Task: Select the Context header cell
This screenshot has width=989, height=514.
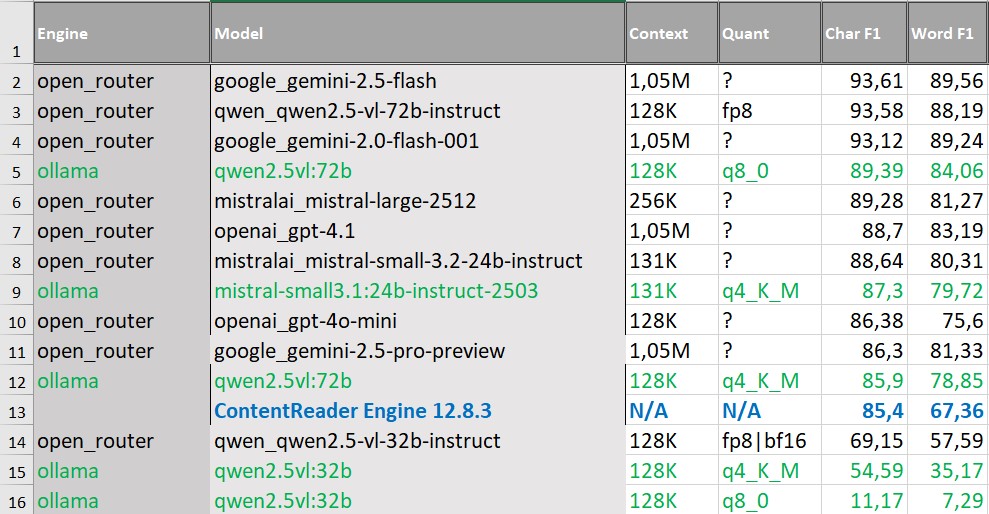Action: [x=671, y=34]
